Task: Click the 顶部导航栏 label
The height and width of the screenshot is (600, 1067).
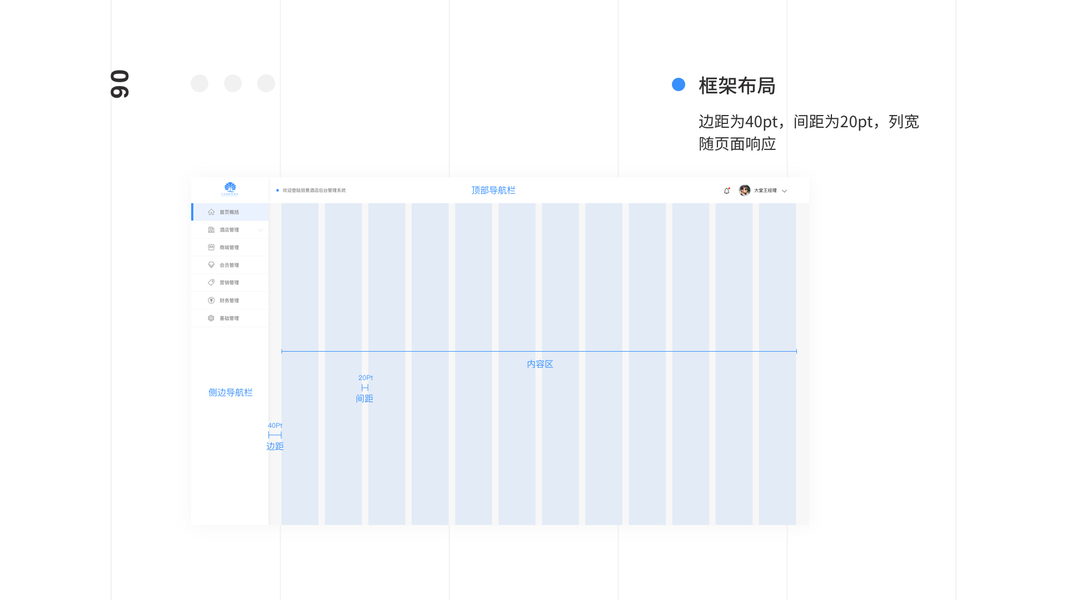Action: pos(493,190)
